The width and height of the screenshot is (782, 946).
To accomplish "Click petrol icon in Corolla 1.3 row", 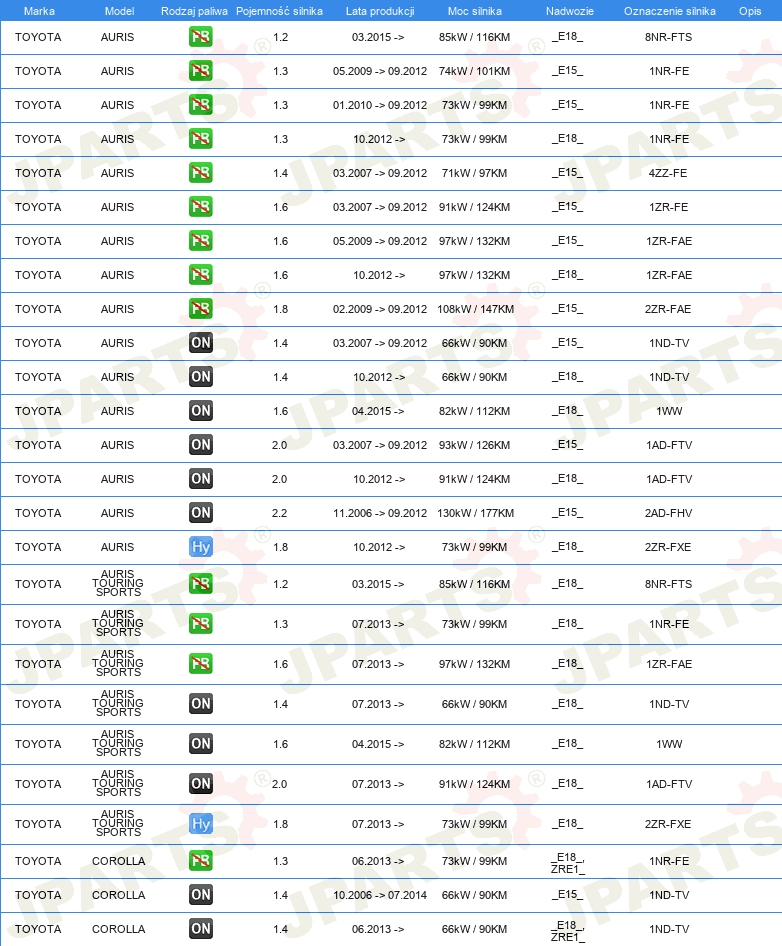I will click(x=200, y=861).
